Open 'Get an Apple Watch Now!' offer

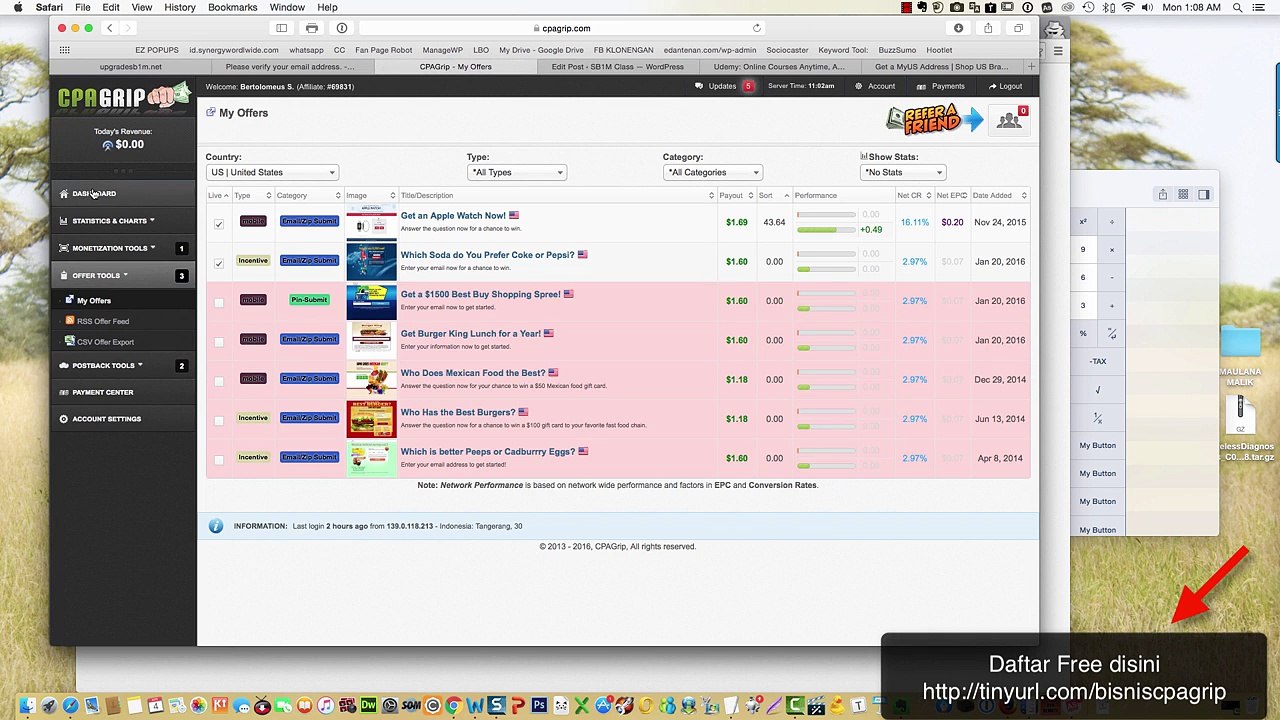pos(453,215)
